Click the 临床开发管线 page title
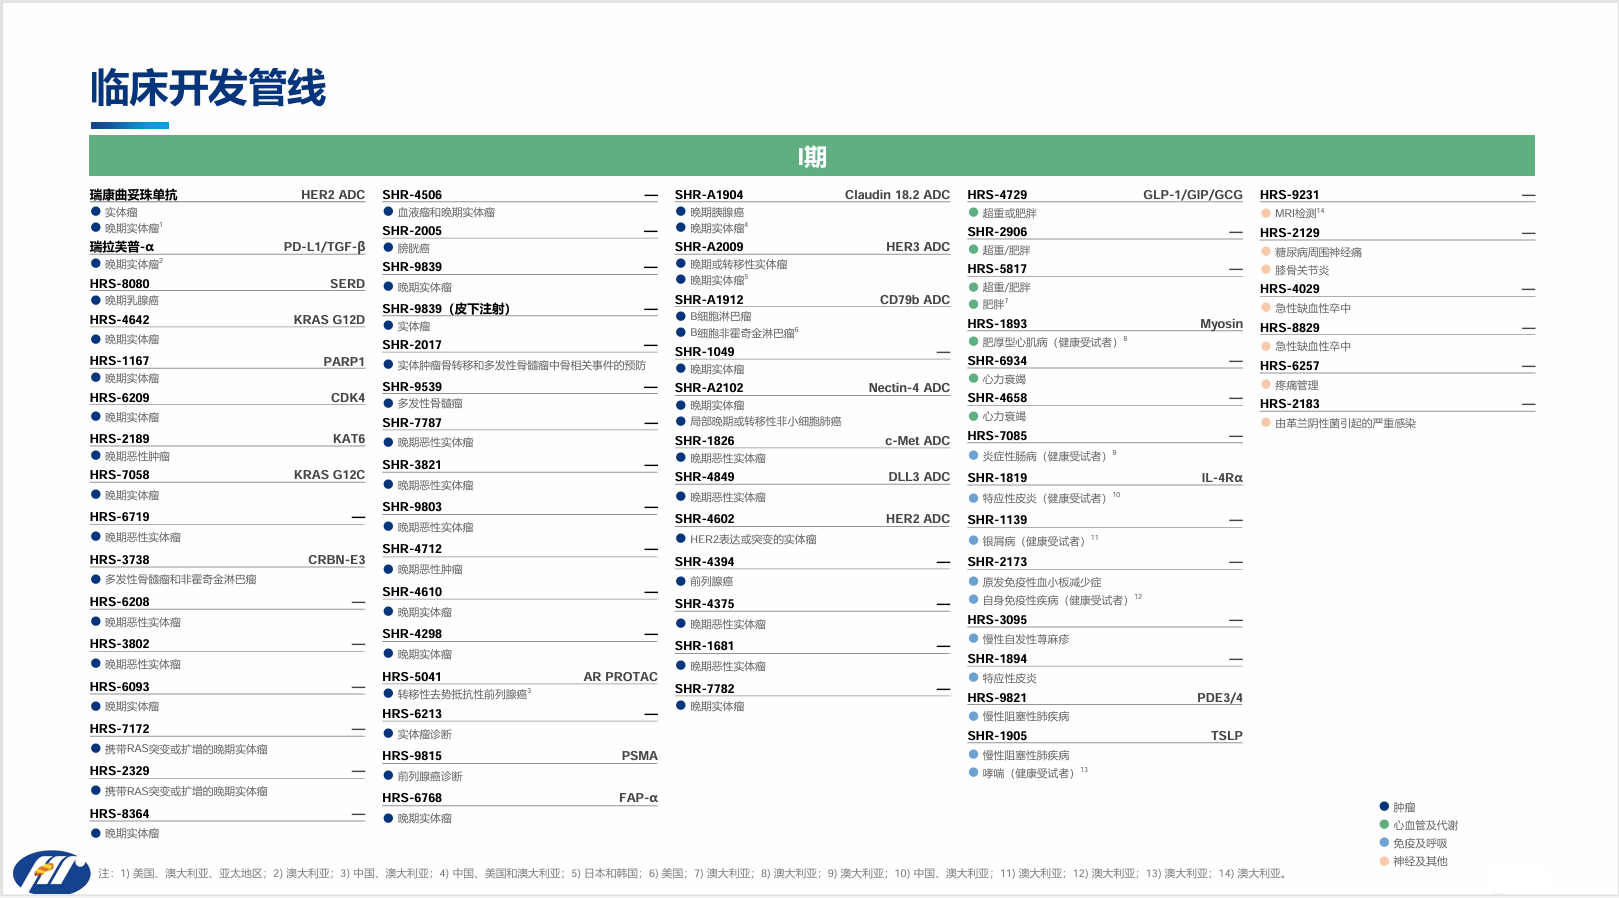Image resolution: width=1619 pixels, height=898 pixels. click(208, 88)
